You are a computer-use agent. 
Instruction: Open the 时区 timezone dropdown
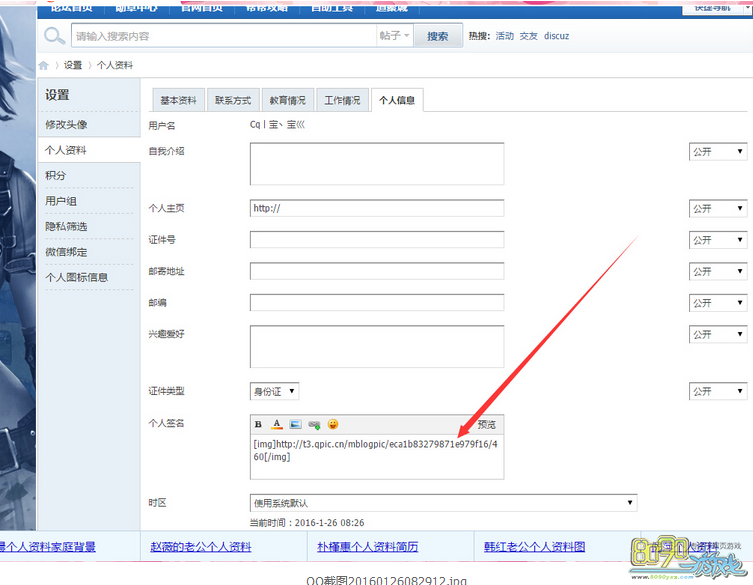click(x=443, y=502)
